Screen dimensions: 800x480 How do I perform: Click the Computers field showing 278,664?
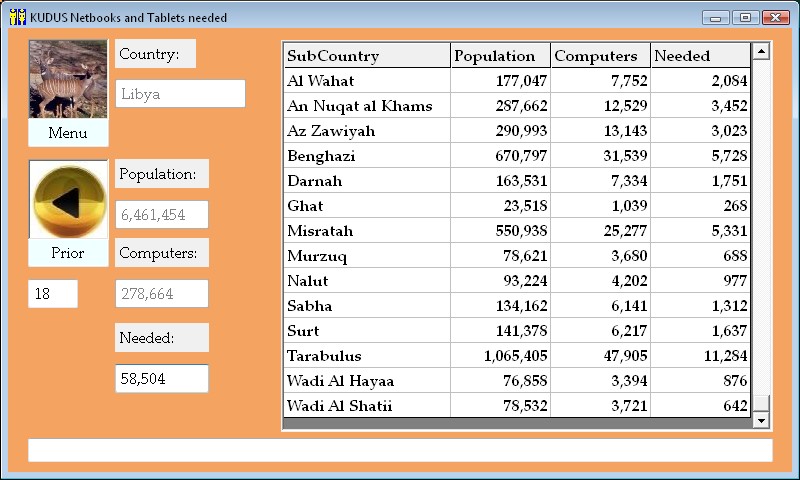(161, 294)
